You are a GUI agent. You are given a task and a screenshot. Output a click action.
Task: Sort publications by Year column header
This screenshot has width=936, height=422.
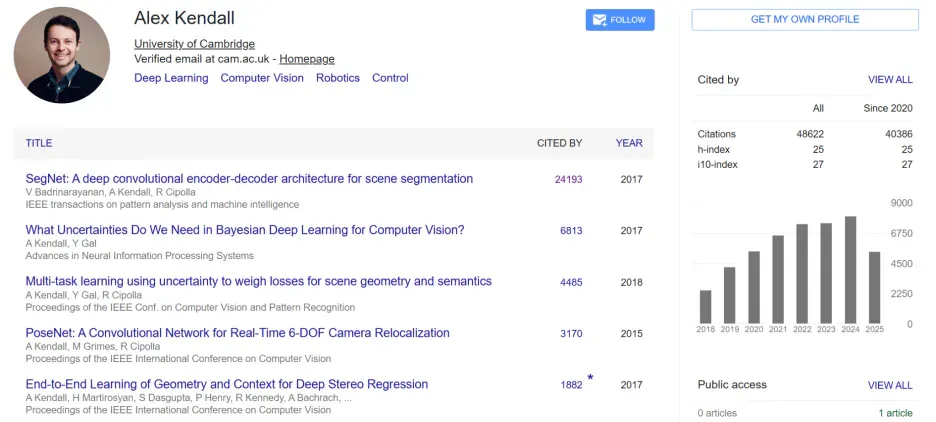click(x=629, y=143)
